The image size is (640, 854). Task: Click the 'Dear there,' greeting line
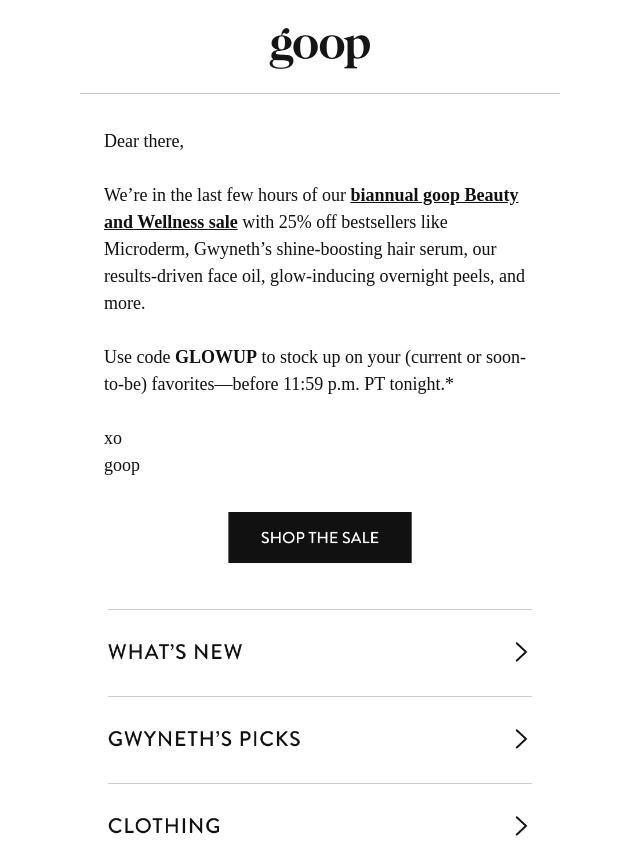[x=144, y=142]
